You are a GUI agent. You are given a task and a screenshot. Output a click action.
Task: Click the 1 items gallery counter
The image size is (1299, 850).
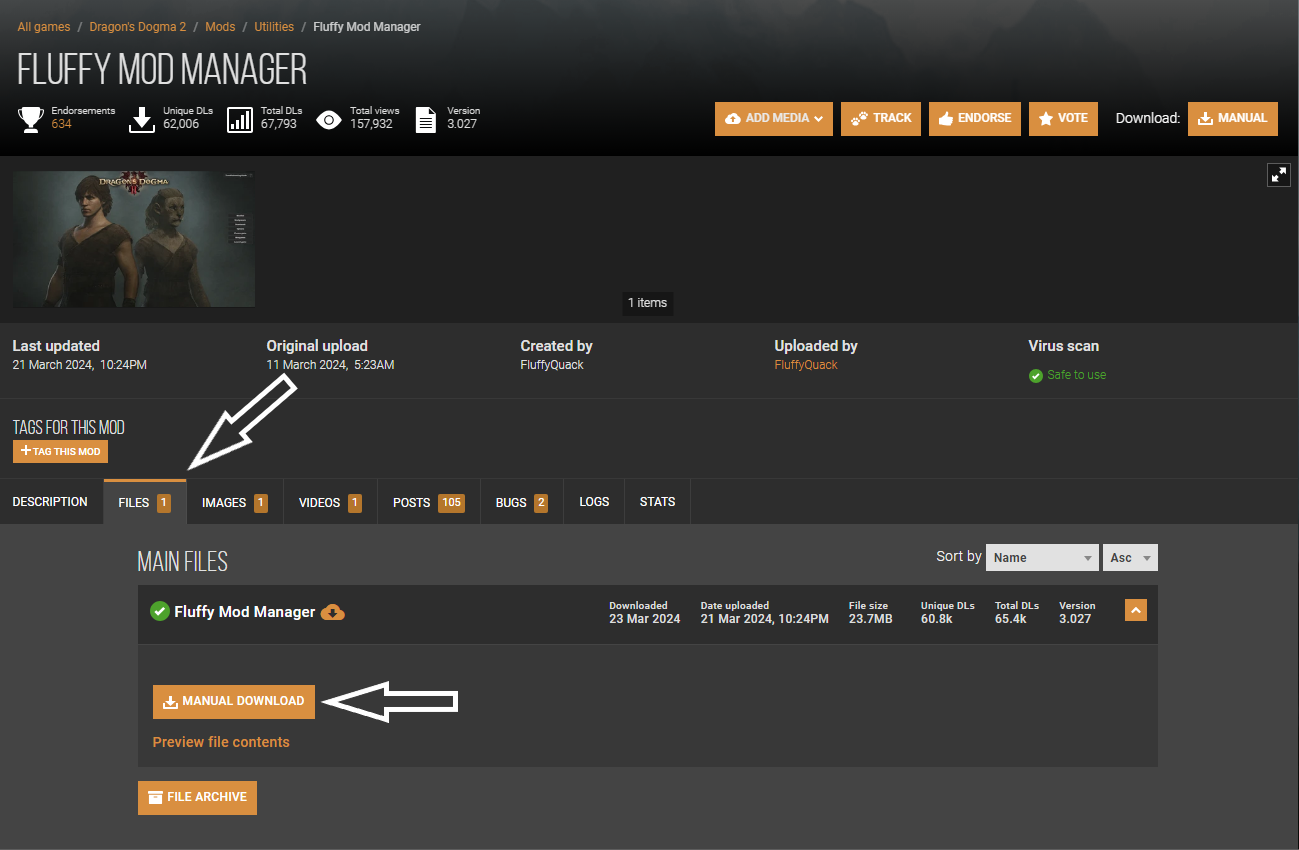[x=648, y=303]
